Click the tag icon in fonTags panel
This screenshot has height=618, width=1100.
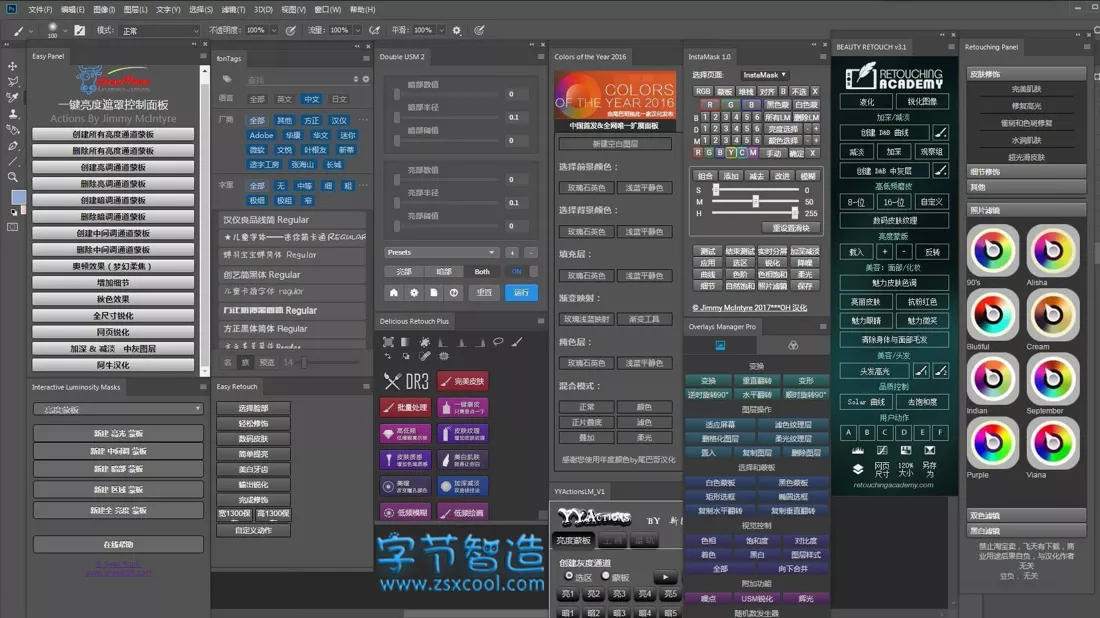point(227,79)
